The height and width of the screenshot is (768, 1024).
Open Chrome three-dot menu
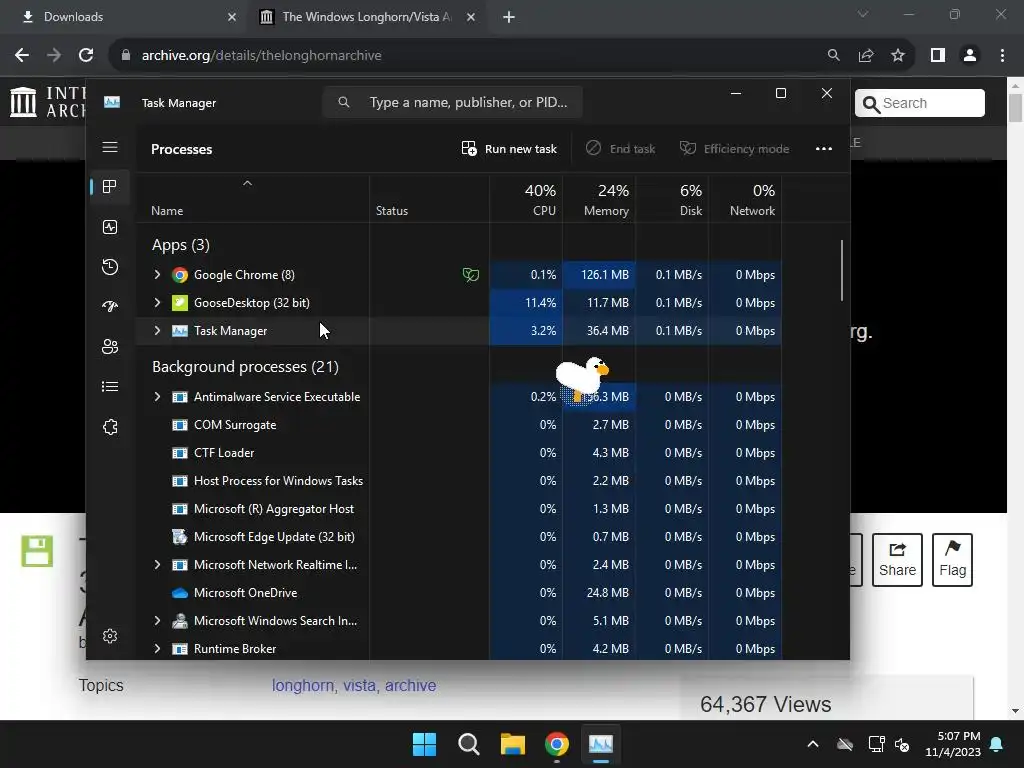point(1002,56)
